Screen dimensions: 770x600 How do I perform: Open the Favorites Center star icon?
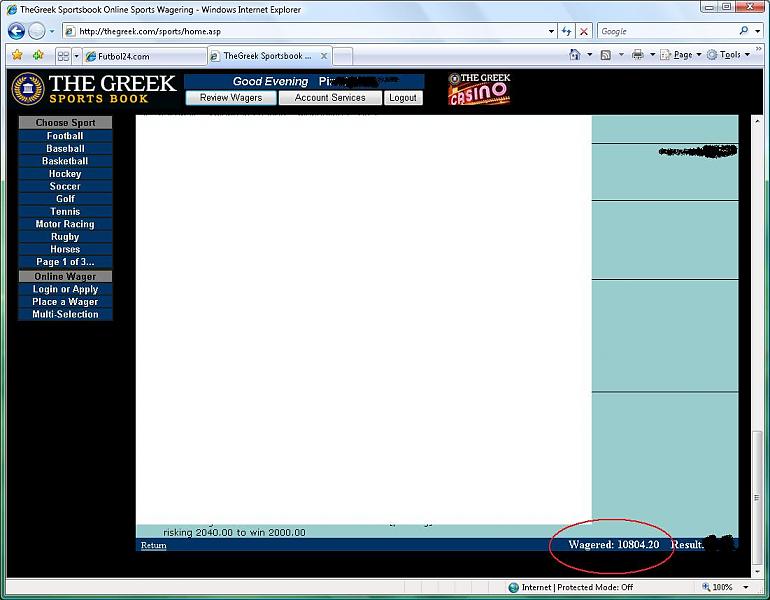click(17, 55)
